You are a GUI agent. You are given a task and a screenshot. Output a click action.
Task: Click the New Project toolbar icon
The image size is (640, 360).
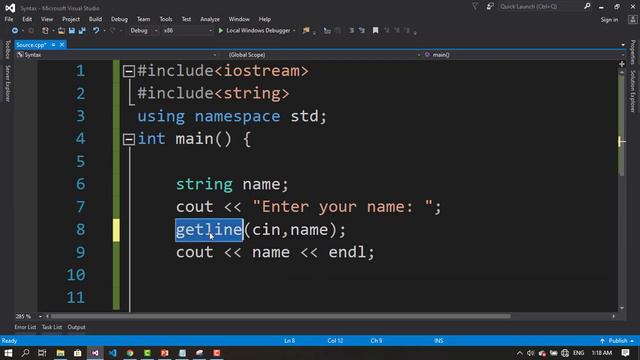tap(45, 31)
